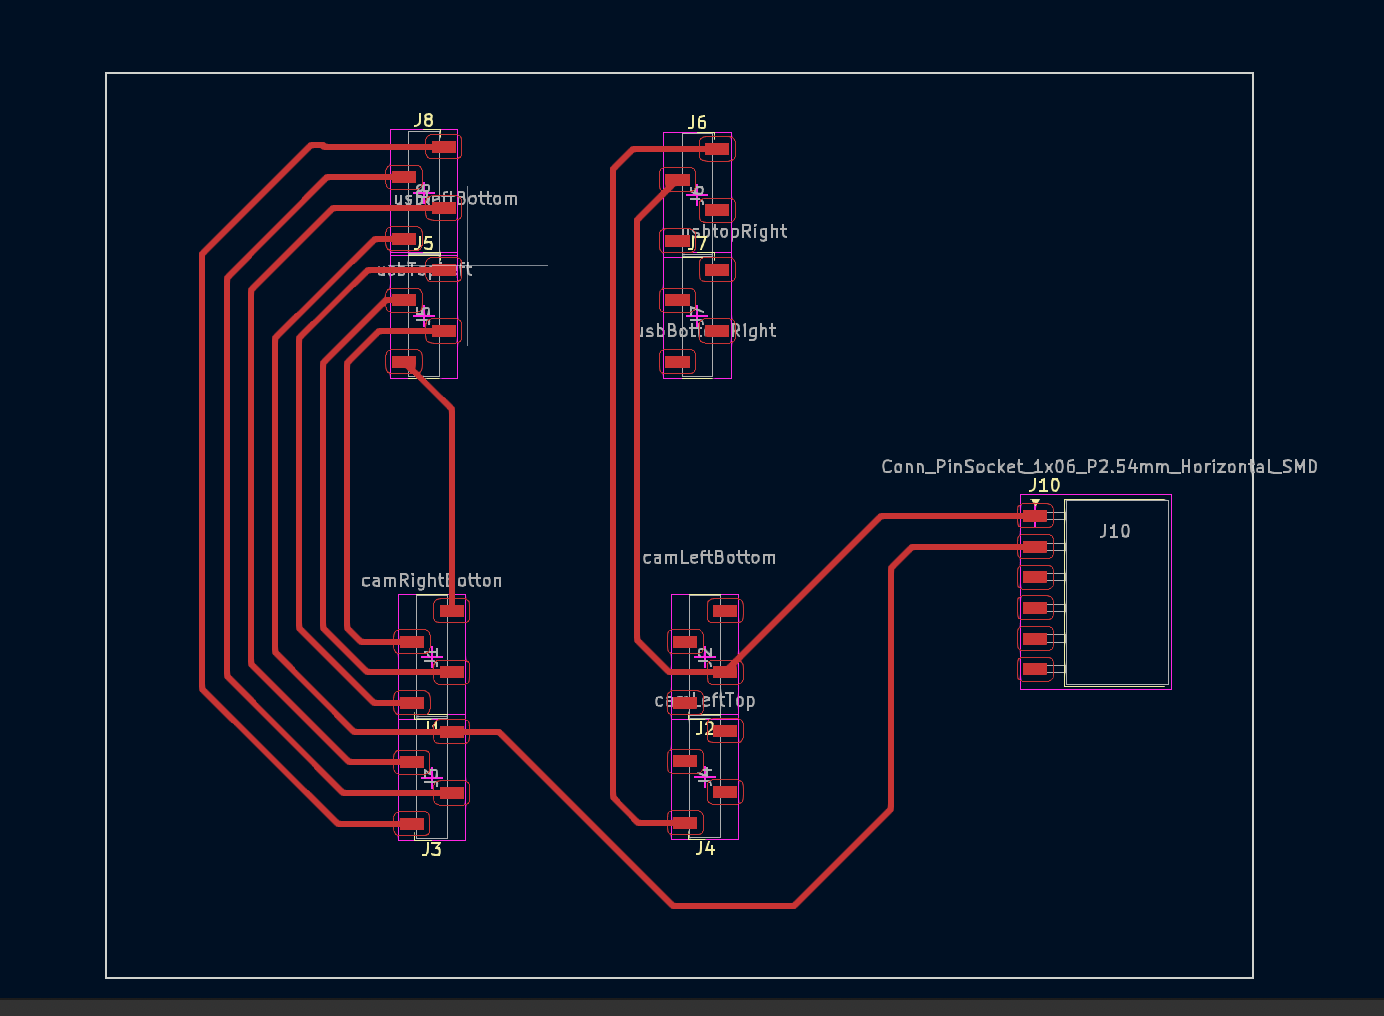This screenshot has height=1016, width=1384.
Task: Select the J8 reference label
Action: (424, 120)
